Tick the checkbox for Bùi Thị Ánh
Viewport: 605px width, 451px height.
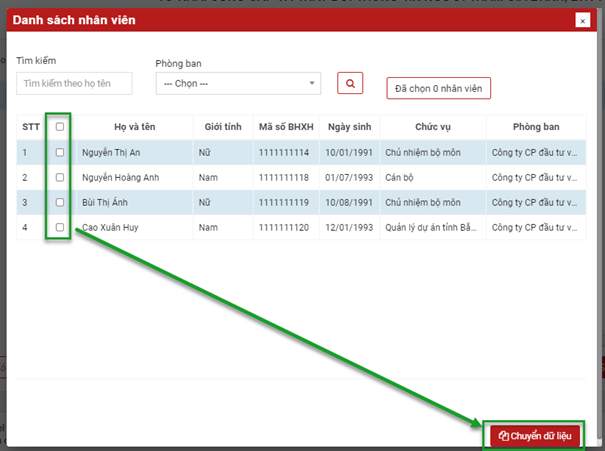60,202
